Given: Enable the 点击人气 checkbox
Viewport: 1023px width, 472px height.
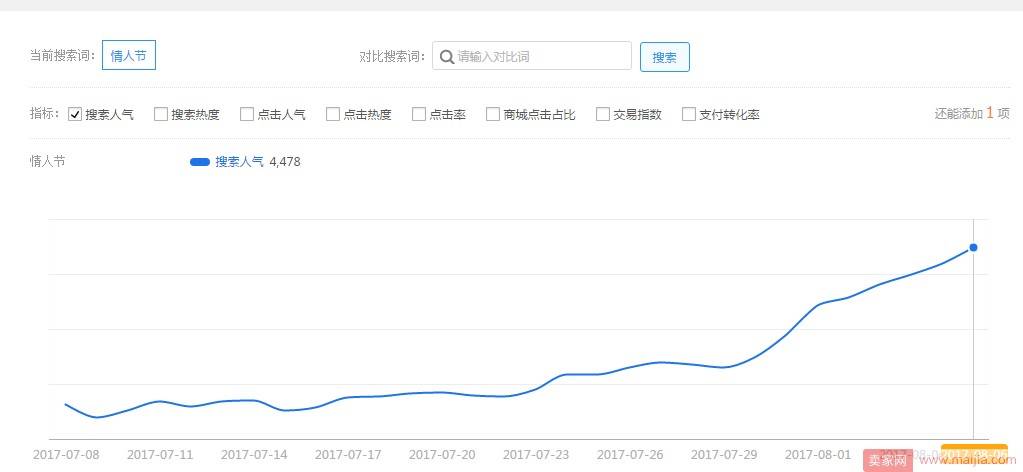Looking at the screenshot, I should click(247, 114).
